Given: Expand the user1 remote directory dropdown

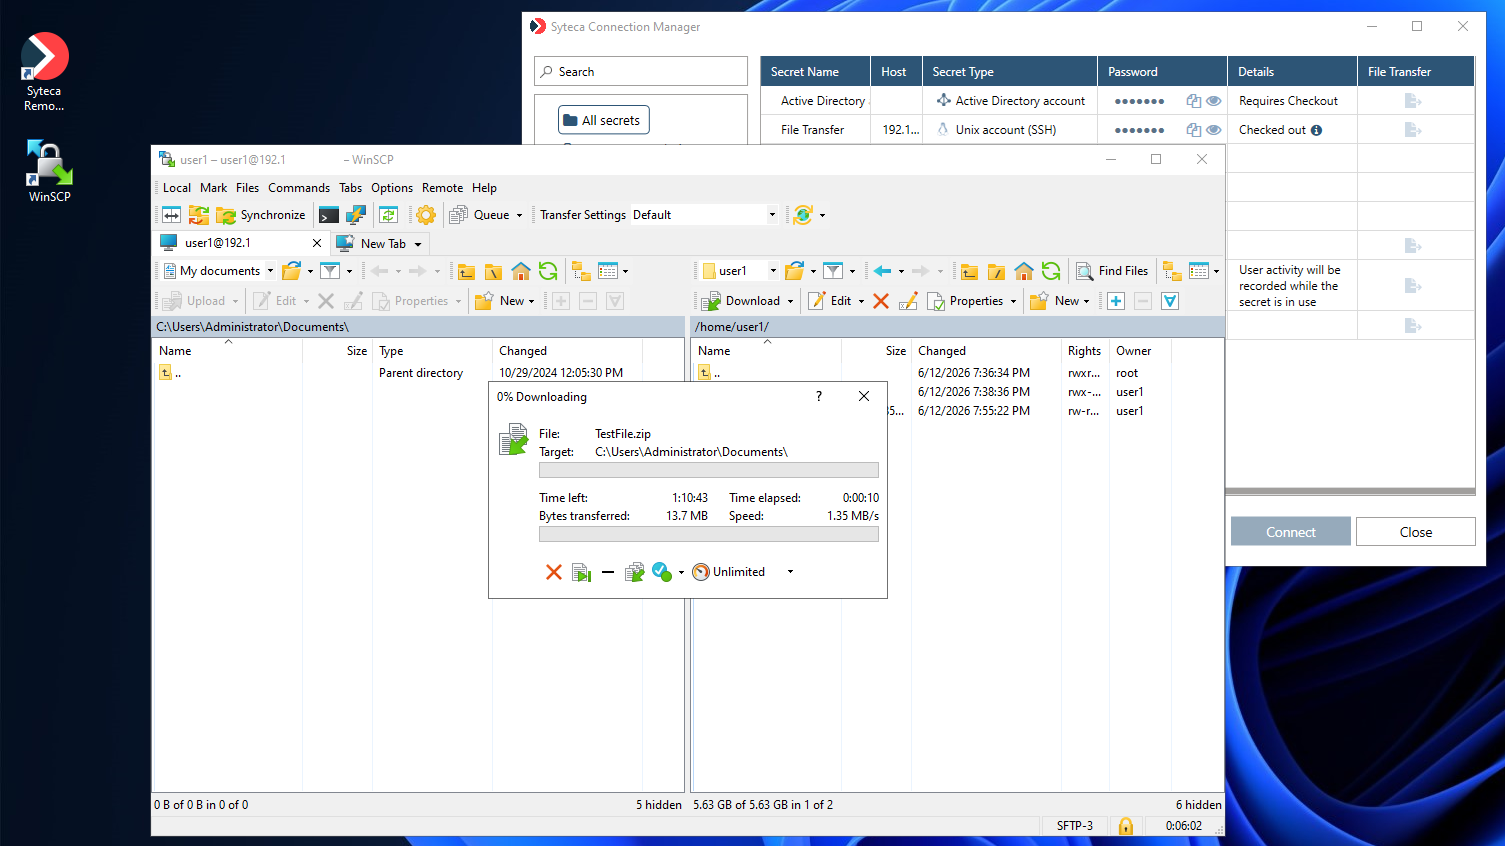Looking at the screenshot, I should (x=773, y=271).
